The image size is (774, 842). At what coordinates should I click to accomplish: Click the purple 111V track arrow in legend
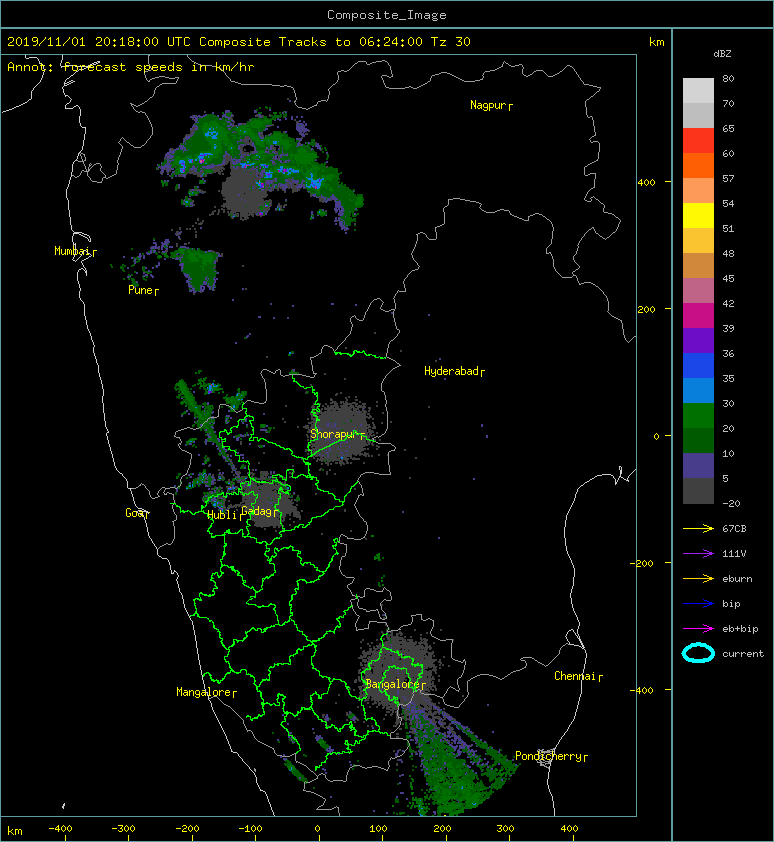coord(698,554)
